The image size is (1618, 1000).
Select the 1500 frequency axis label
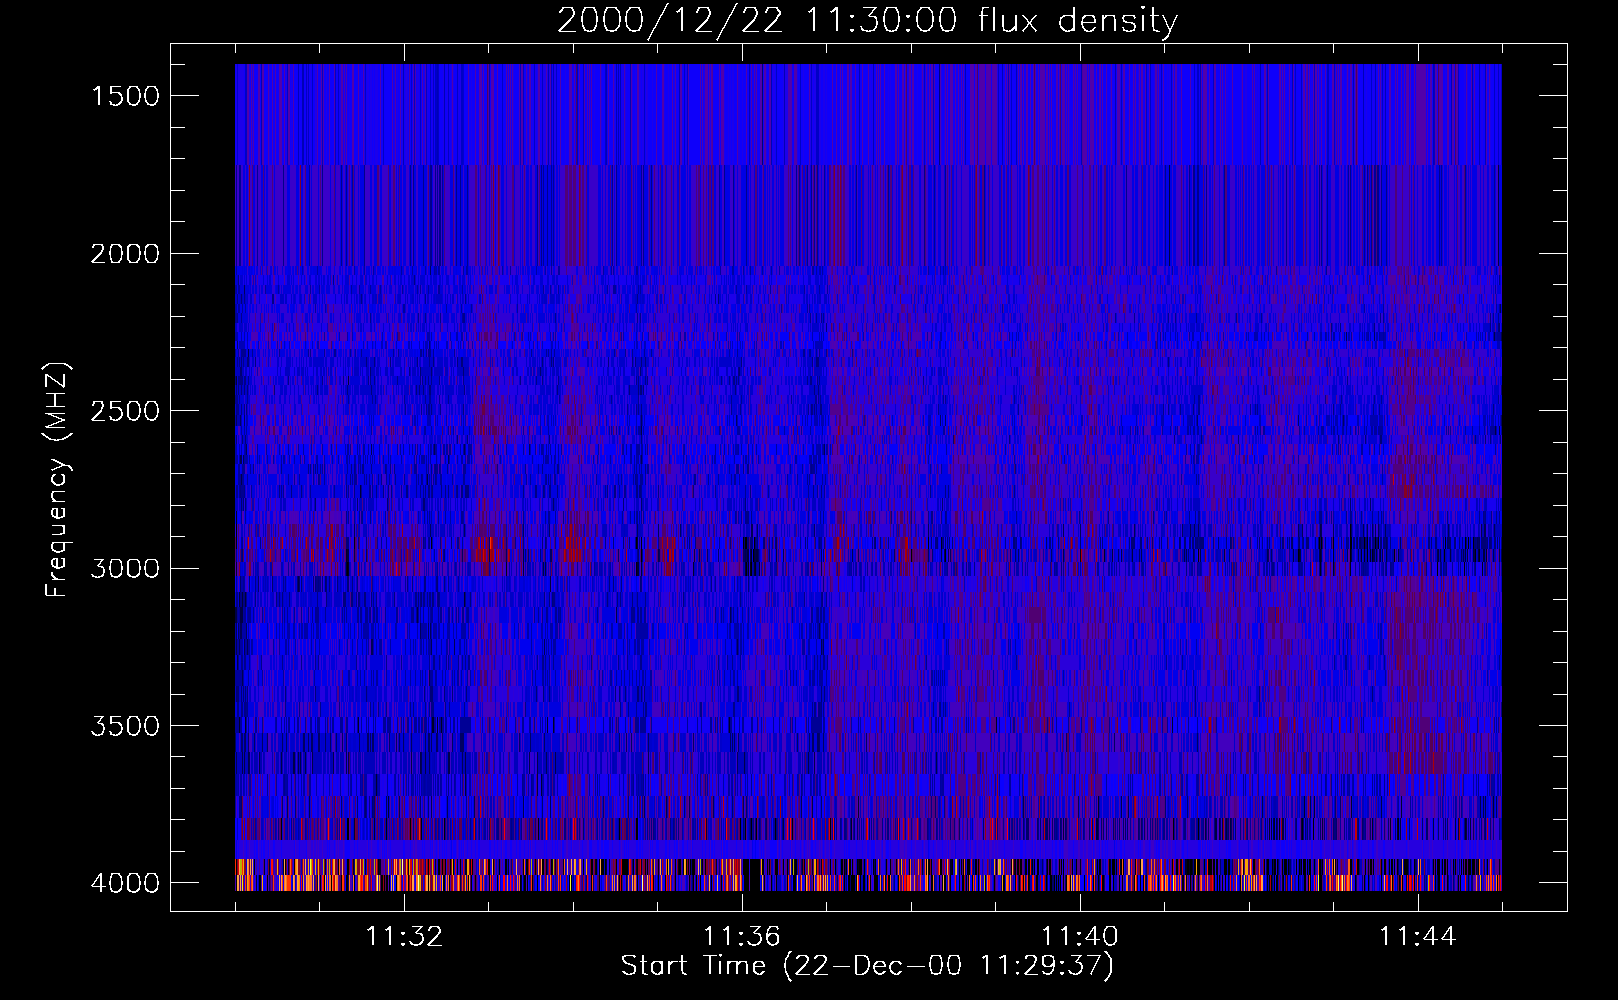125,96
